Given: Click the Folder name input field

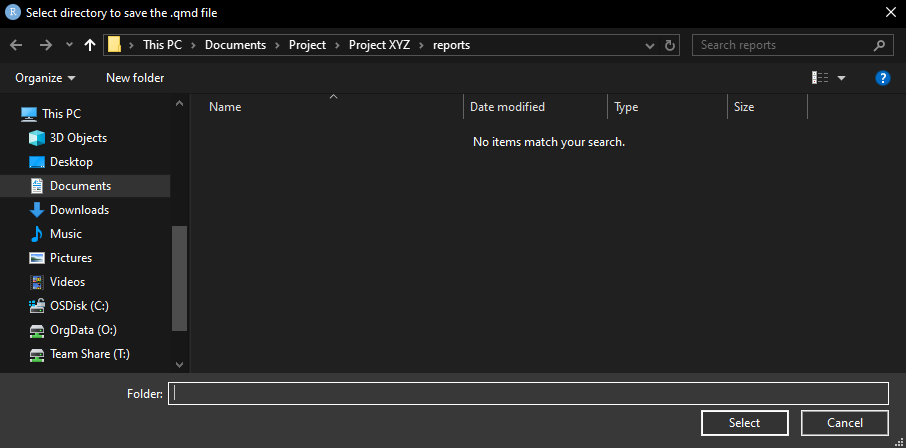Looking at the screenshot, I should (x=528, y=393).
